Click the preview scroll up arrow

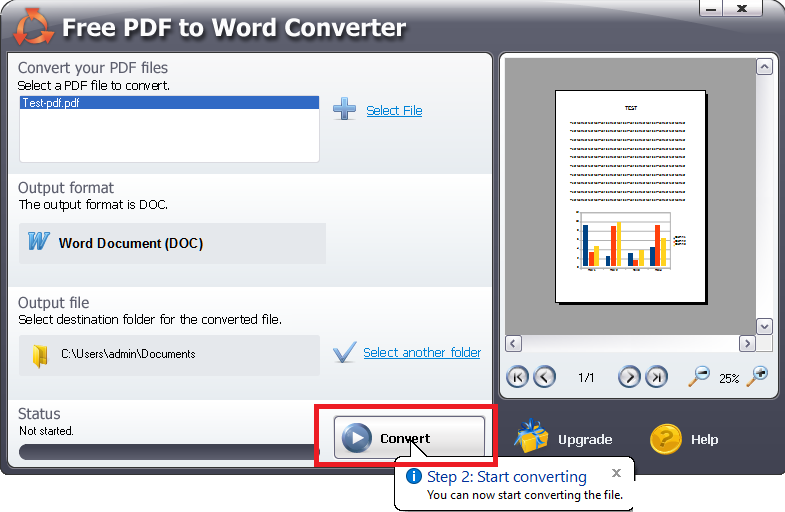click(x=764, y=67)
